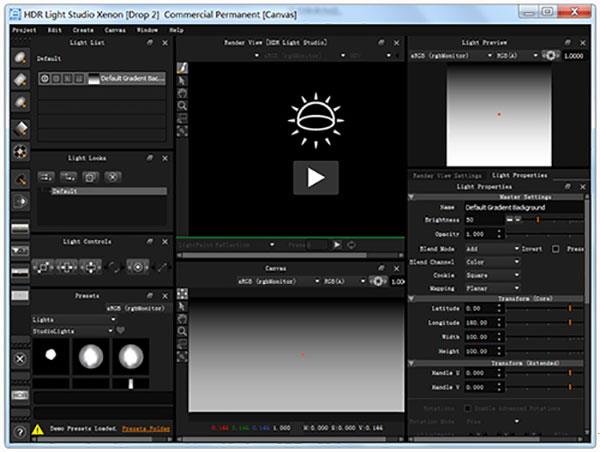Open the Presets Folder link

[x=146, y=429]
